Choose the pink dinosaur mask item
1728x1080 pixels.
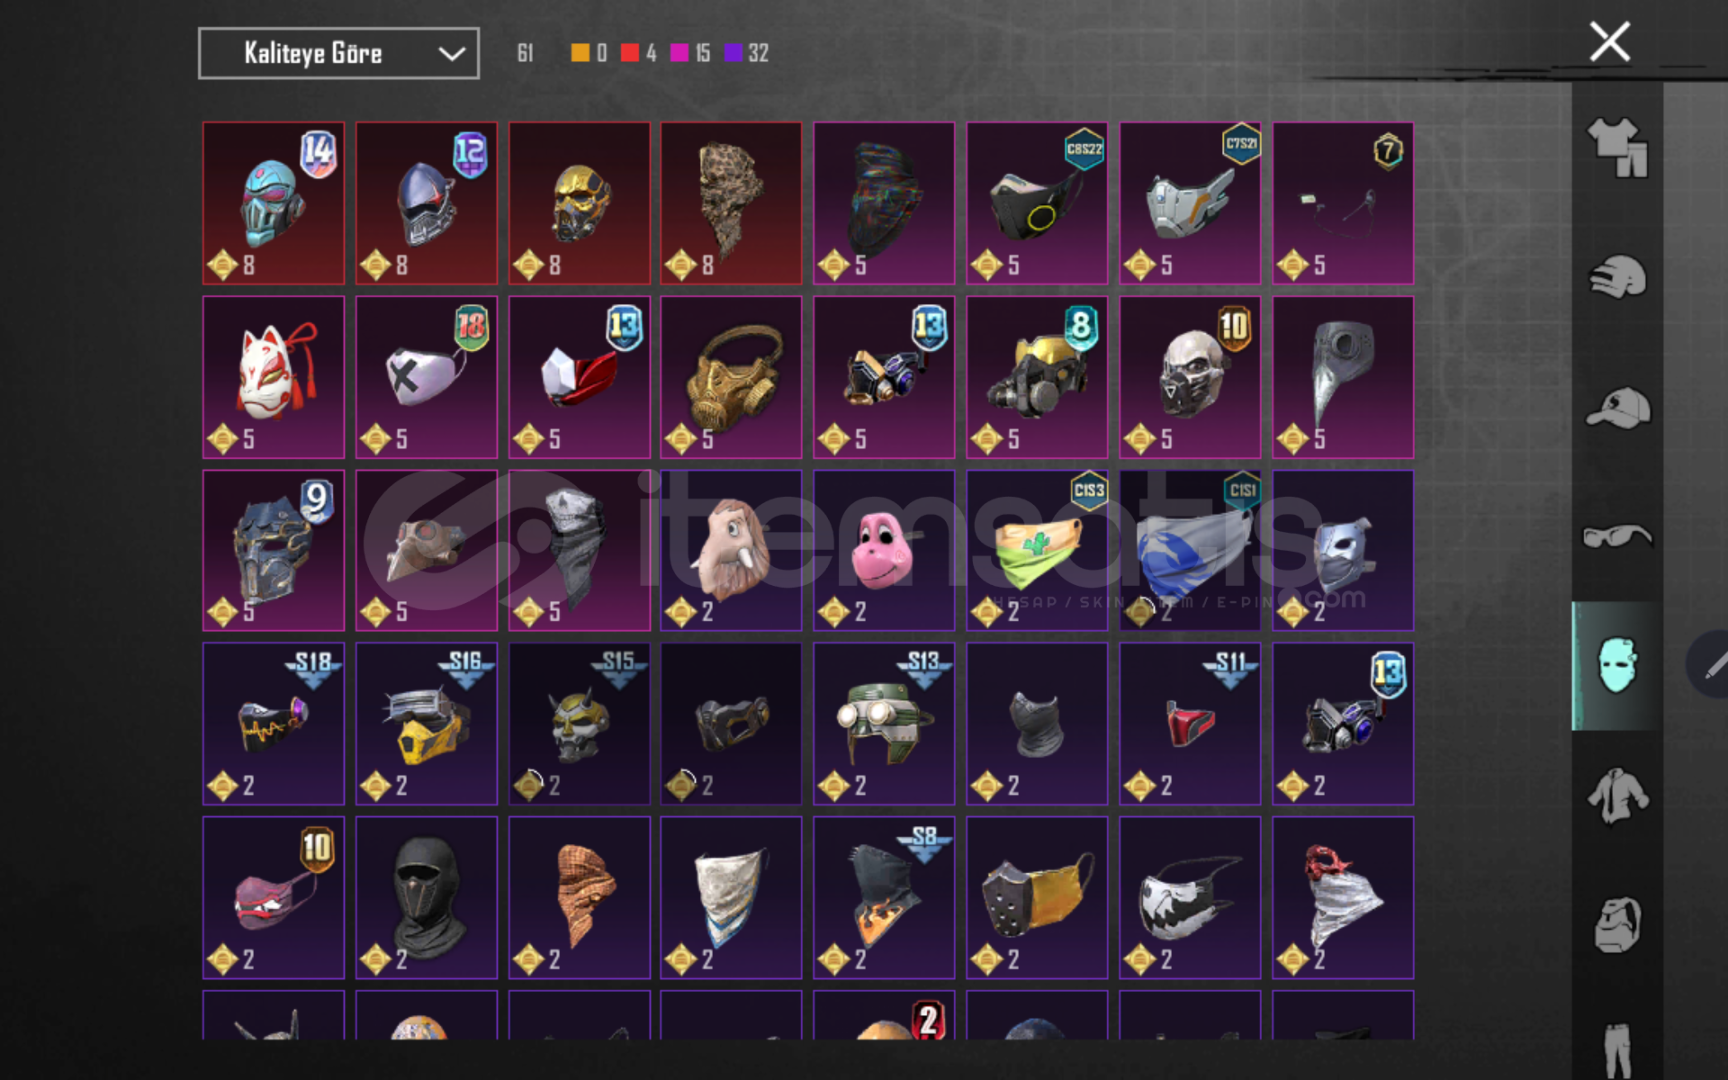pos(884,550)
